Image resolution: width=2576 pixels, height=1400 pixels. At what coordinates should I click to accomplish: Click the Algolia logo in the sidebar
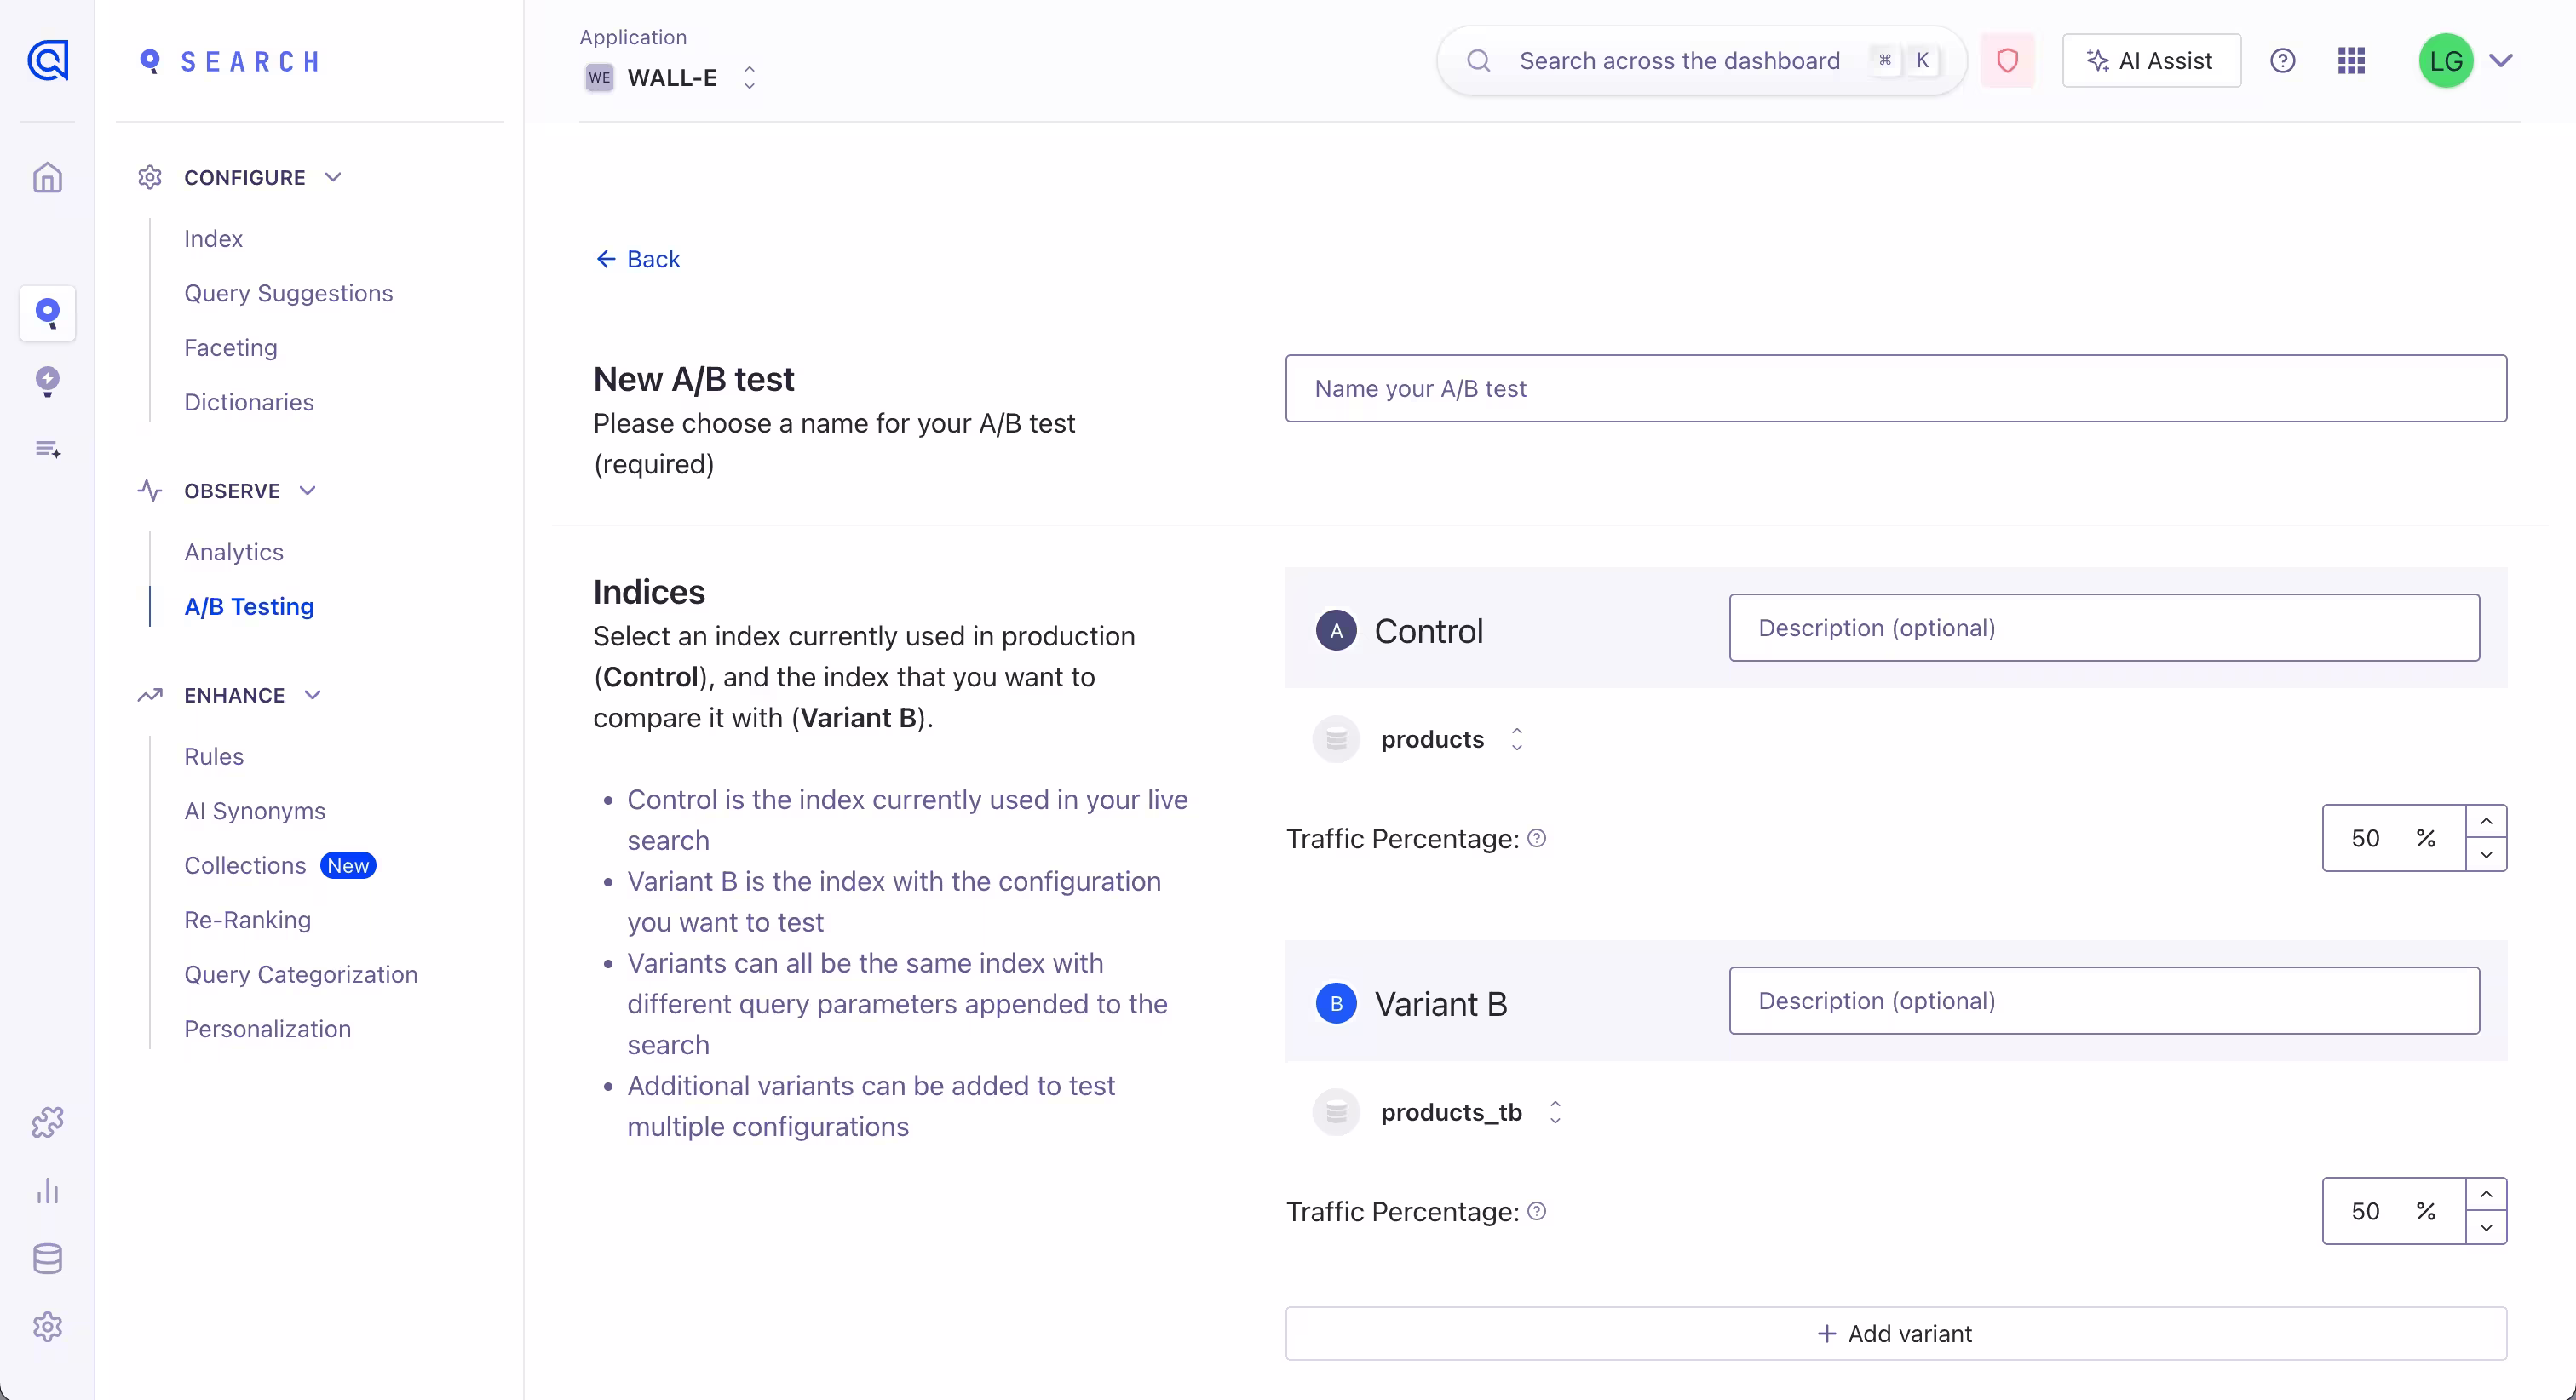pyautogui.click(x=47, y=60)
